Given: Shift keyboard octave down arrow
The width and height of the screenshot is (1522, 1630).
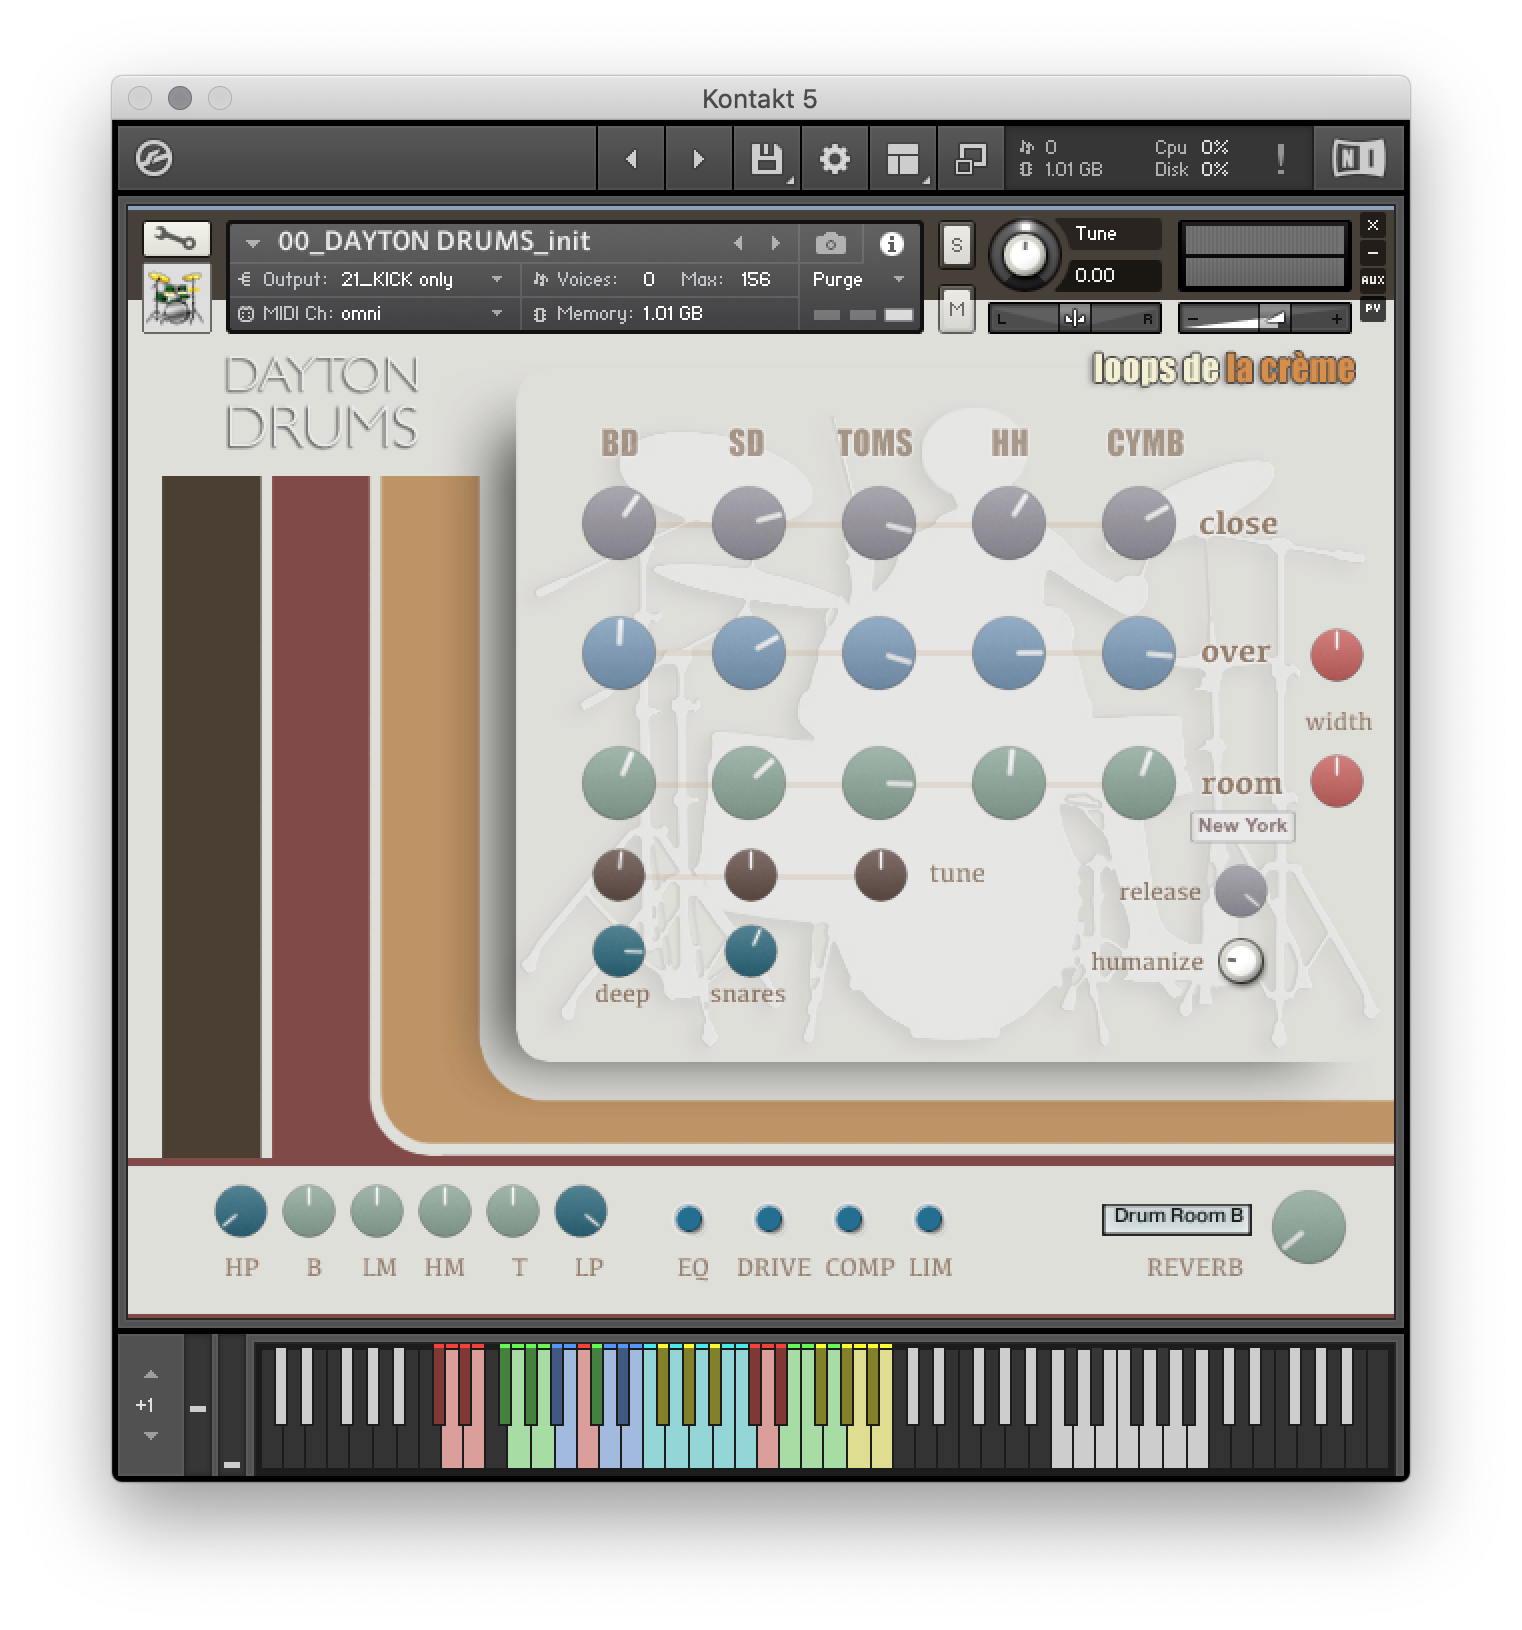Looking at the screenshot, I should click(x=151, y=1436).
